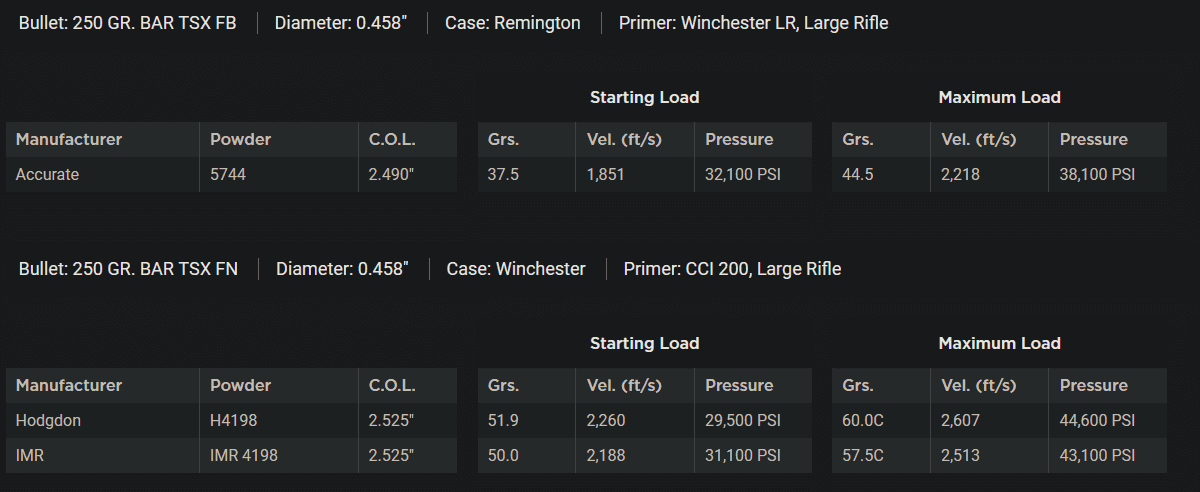Select the IMR 4198 powder cell
1200x492 pixels.
[x=244, y=456]
